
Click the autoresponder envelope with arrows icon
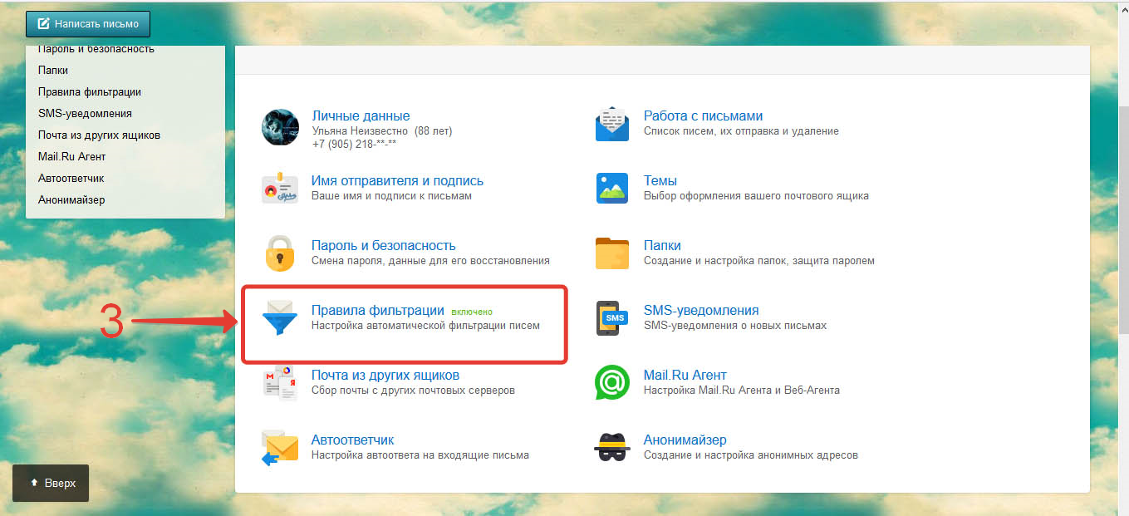click(279, 446)
